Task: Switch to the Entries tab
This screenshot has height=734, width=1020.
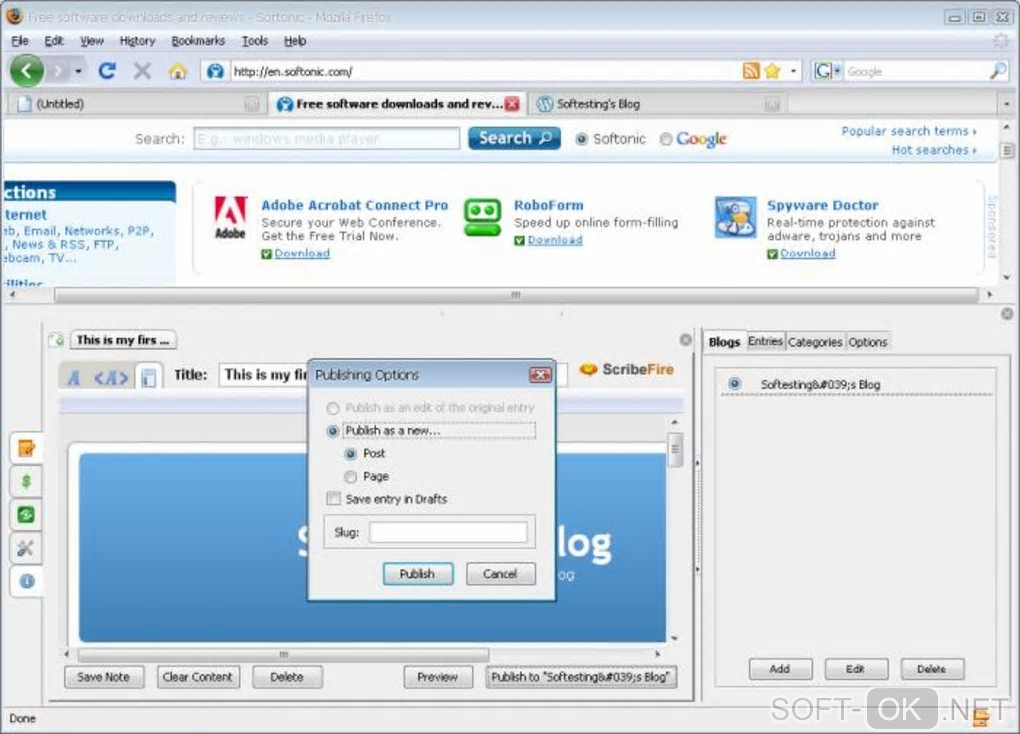Action: tap(765, 341)
